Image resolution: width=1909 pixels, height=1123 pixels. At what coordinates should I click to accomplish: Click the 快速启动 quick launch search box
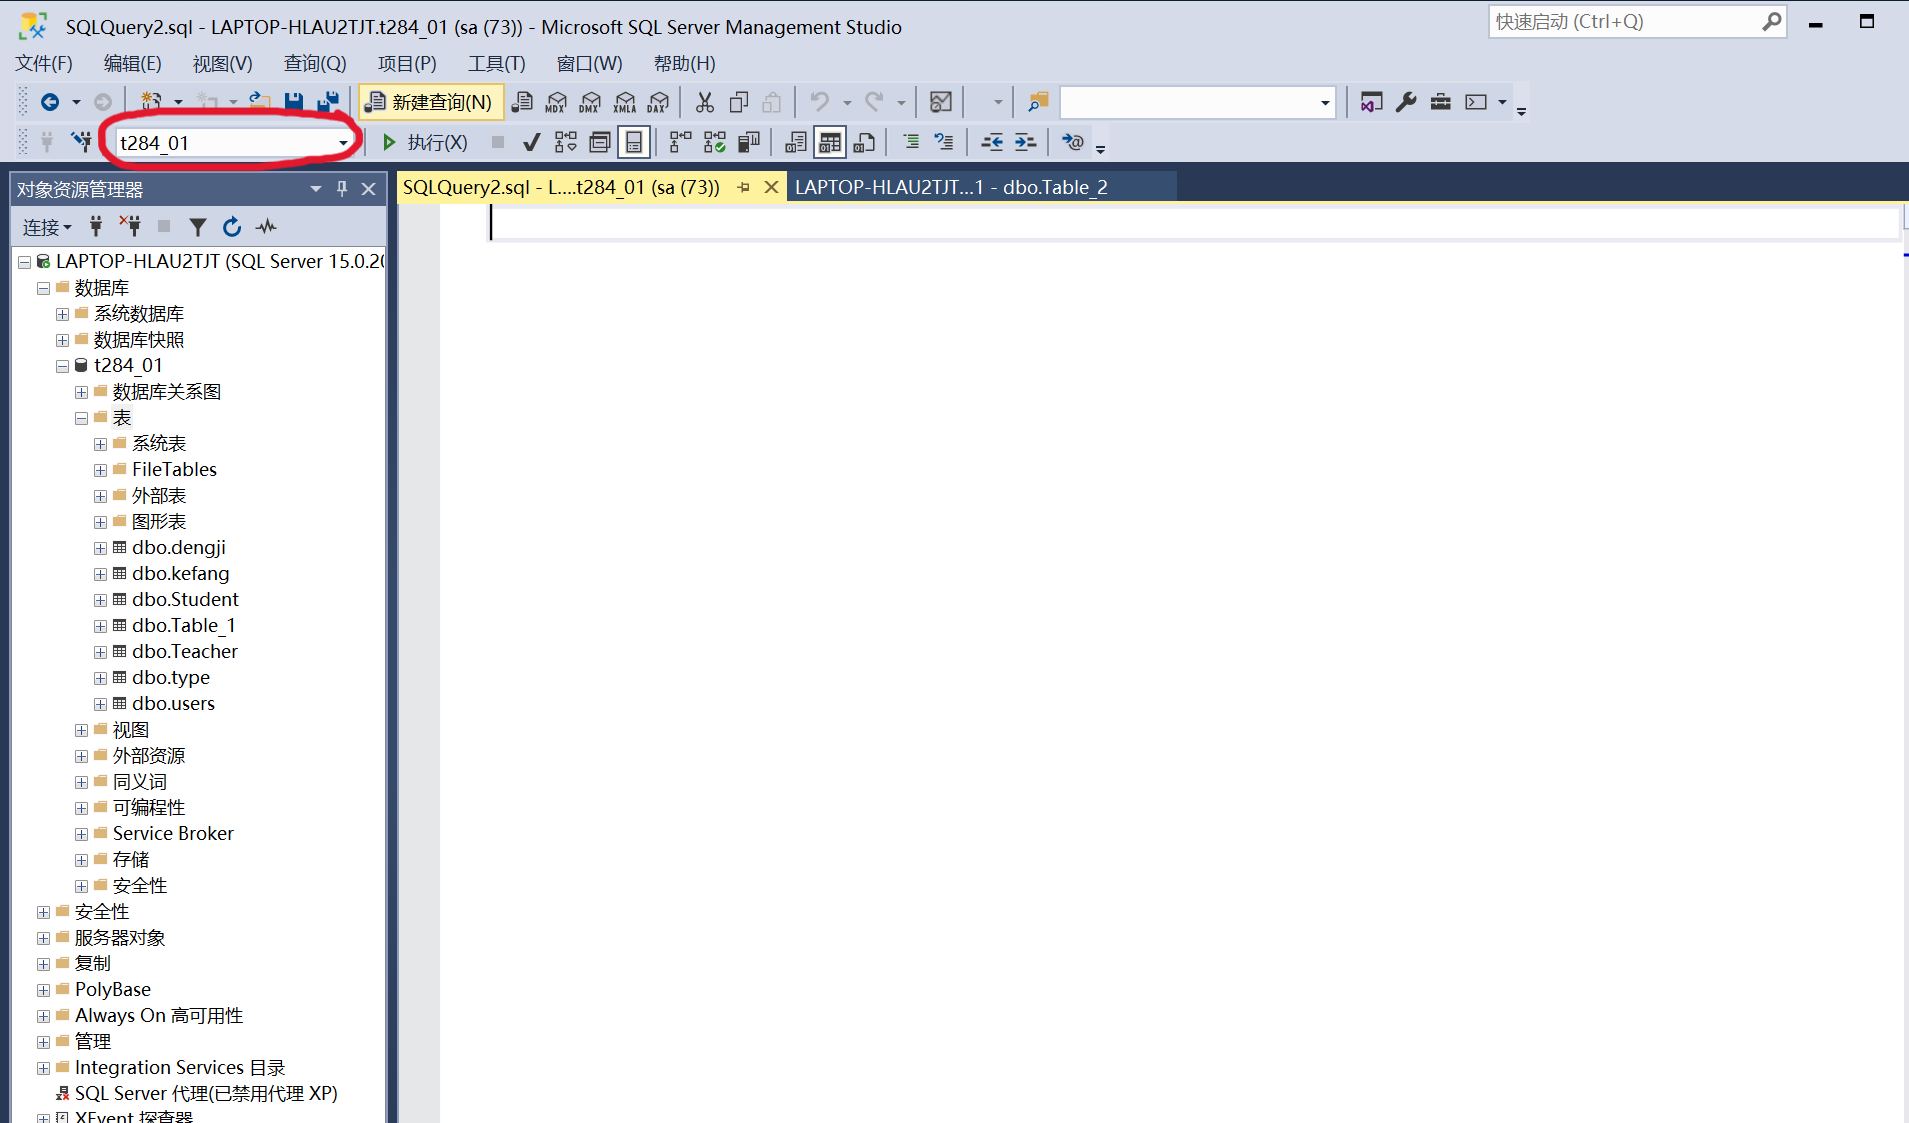click(1637, 21)
